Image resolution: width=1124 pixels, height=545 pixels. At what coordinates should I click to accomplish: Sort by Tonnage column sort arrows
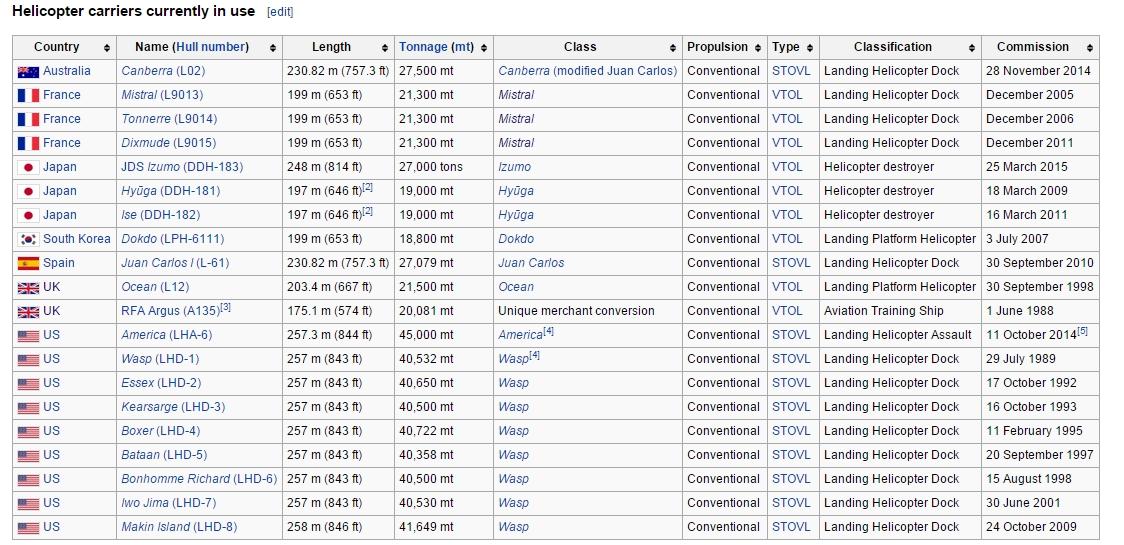click(x=484, y=48)
